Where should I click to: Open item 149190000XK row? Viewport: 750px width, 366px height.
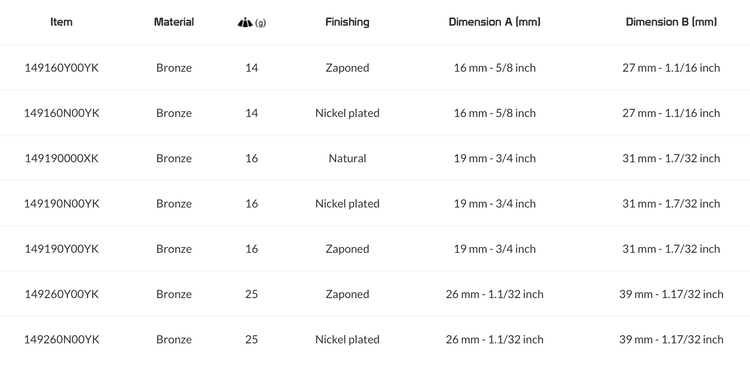375,158
